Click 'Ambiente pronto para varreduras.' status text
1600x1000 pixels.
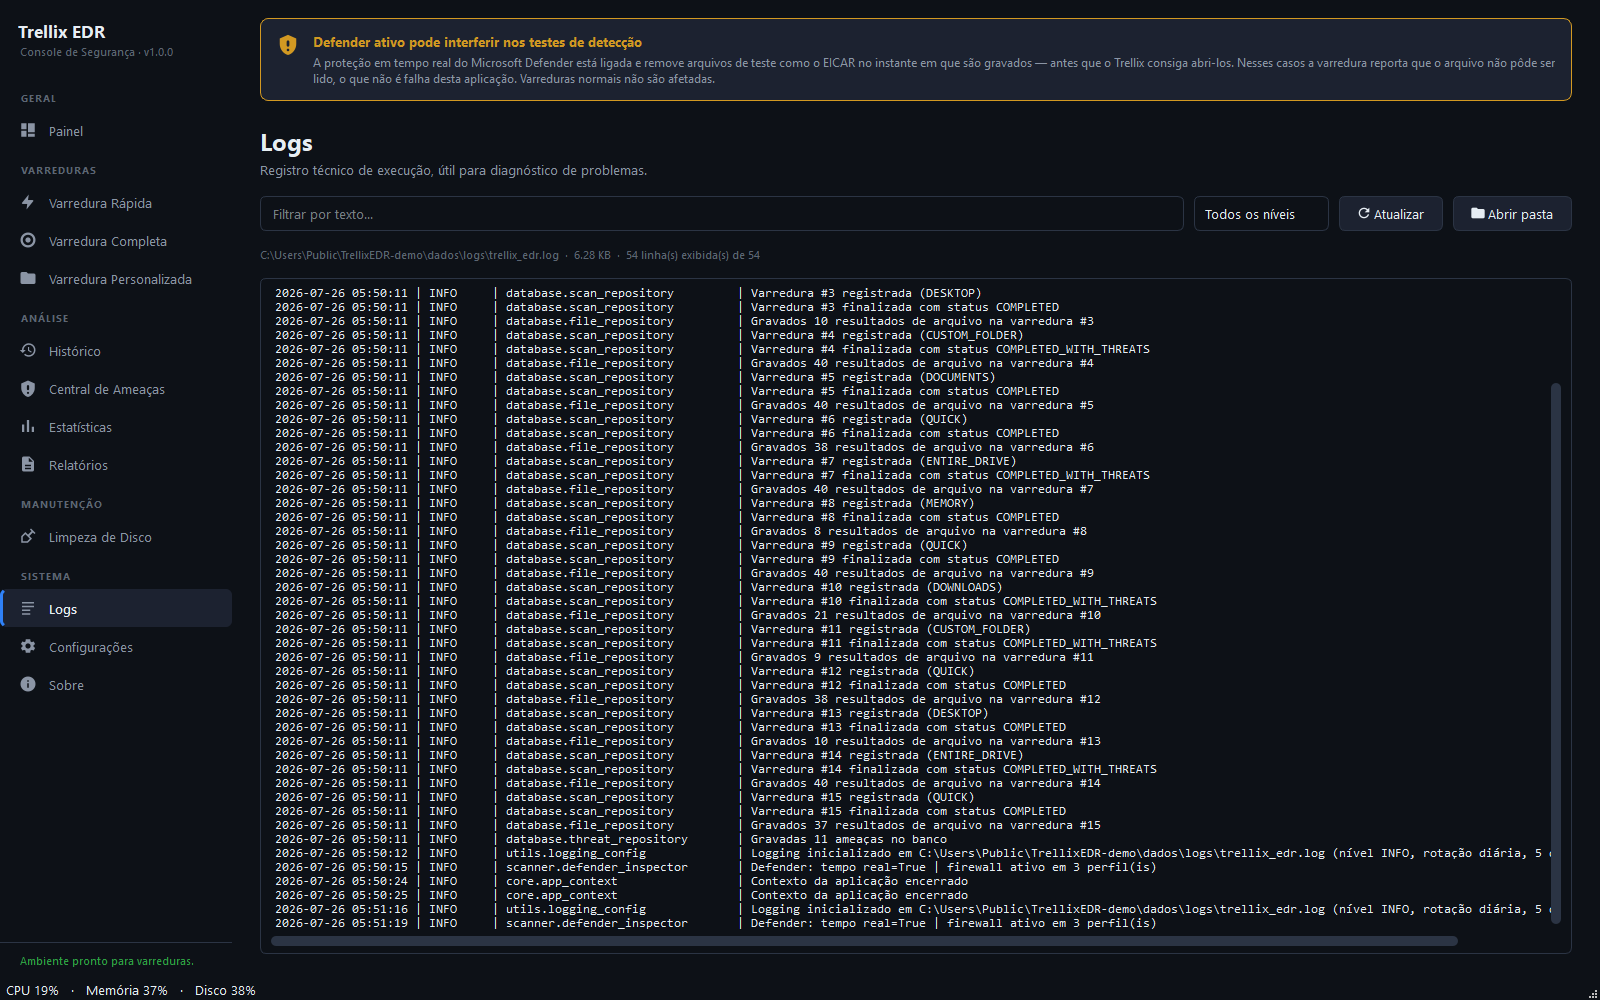(x=107, y=961)
